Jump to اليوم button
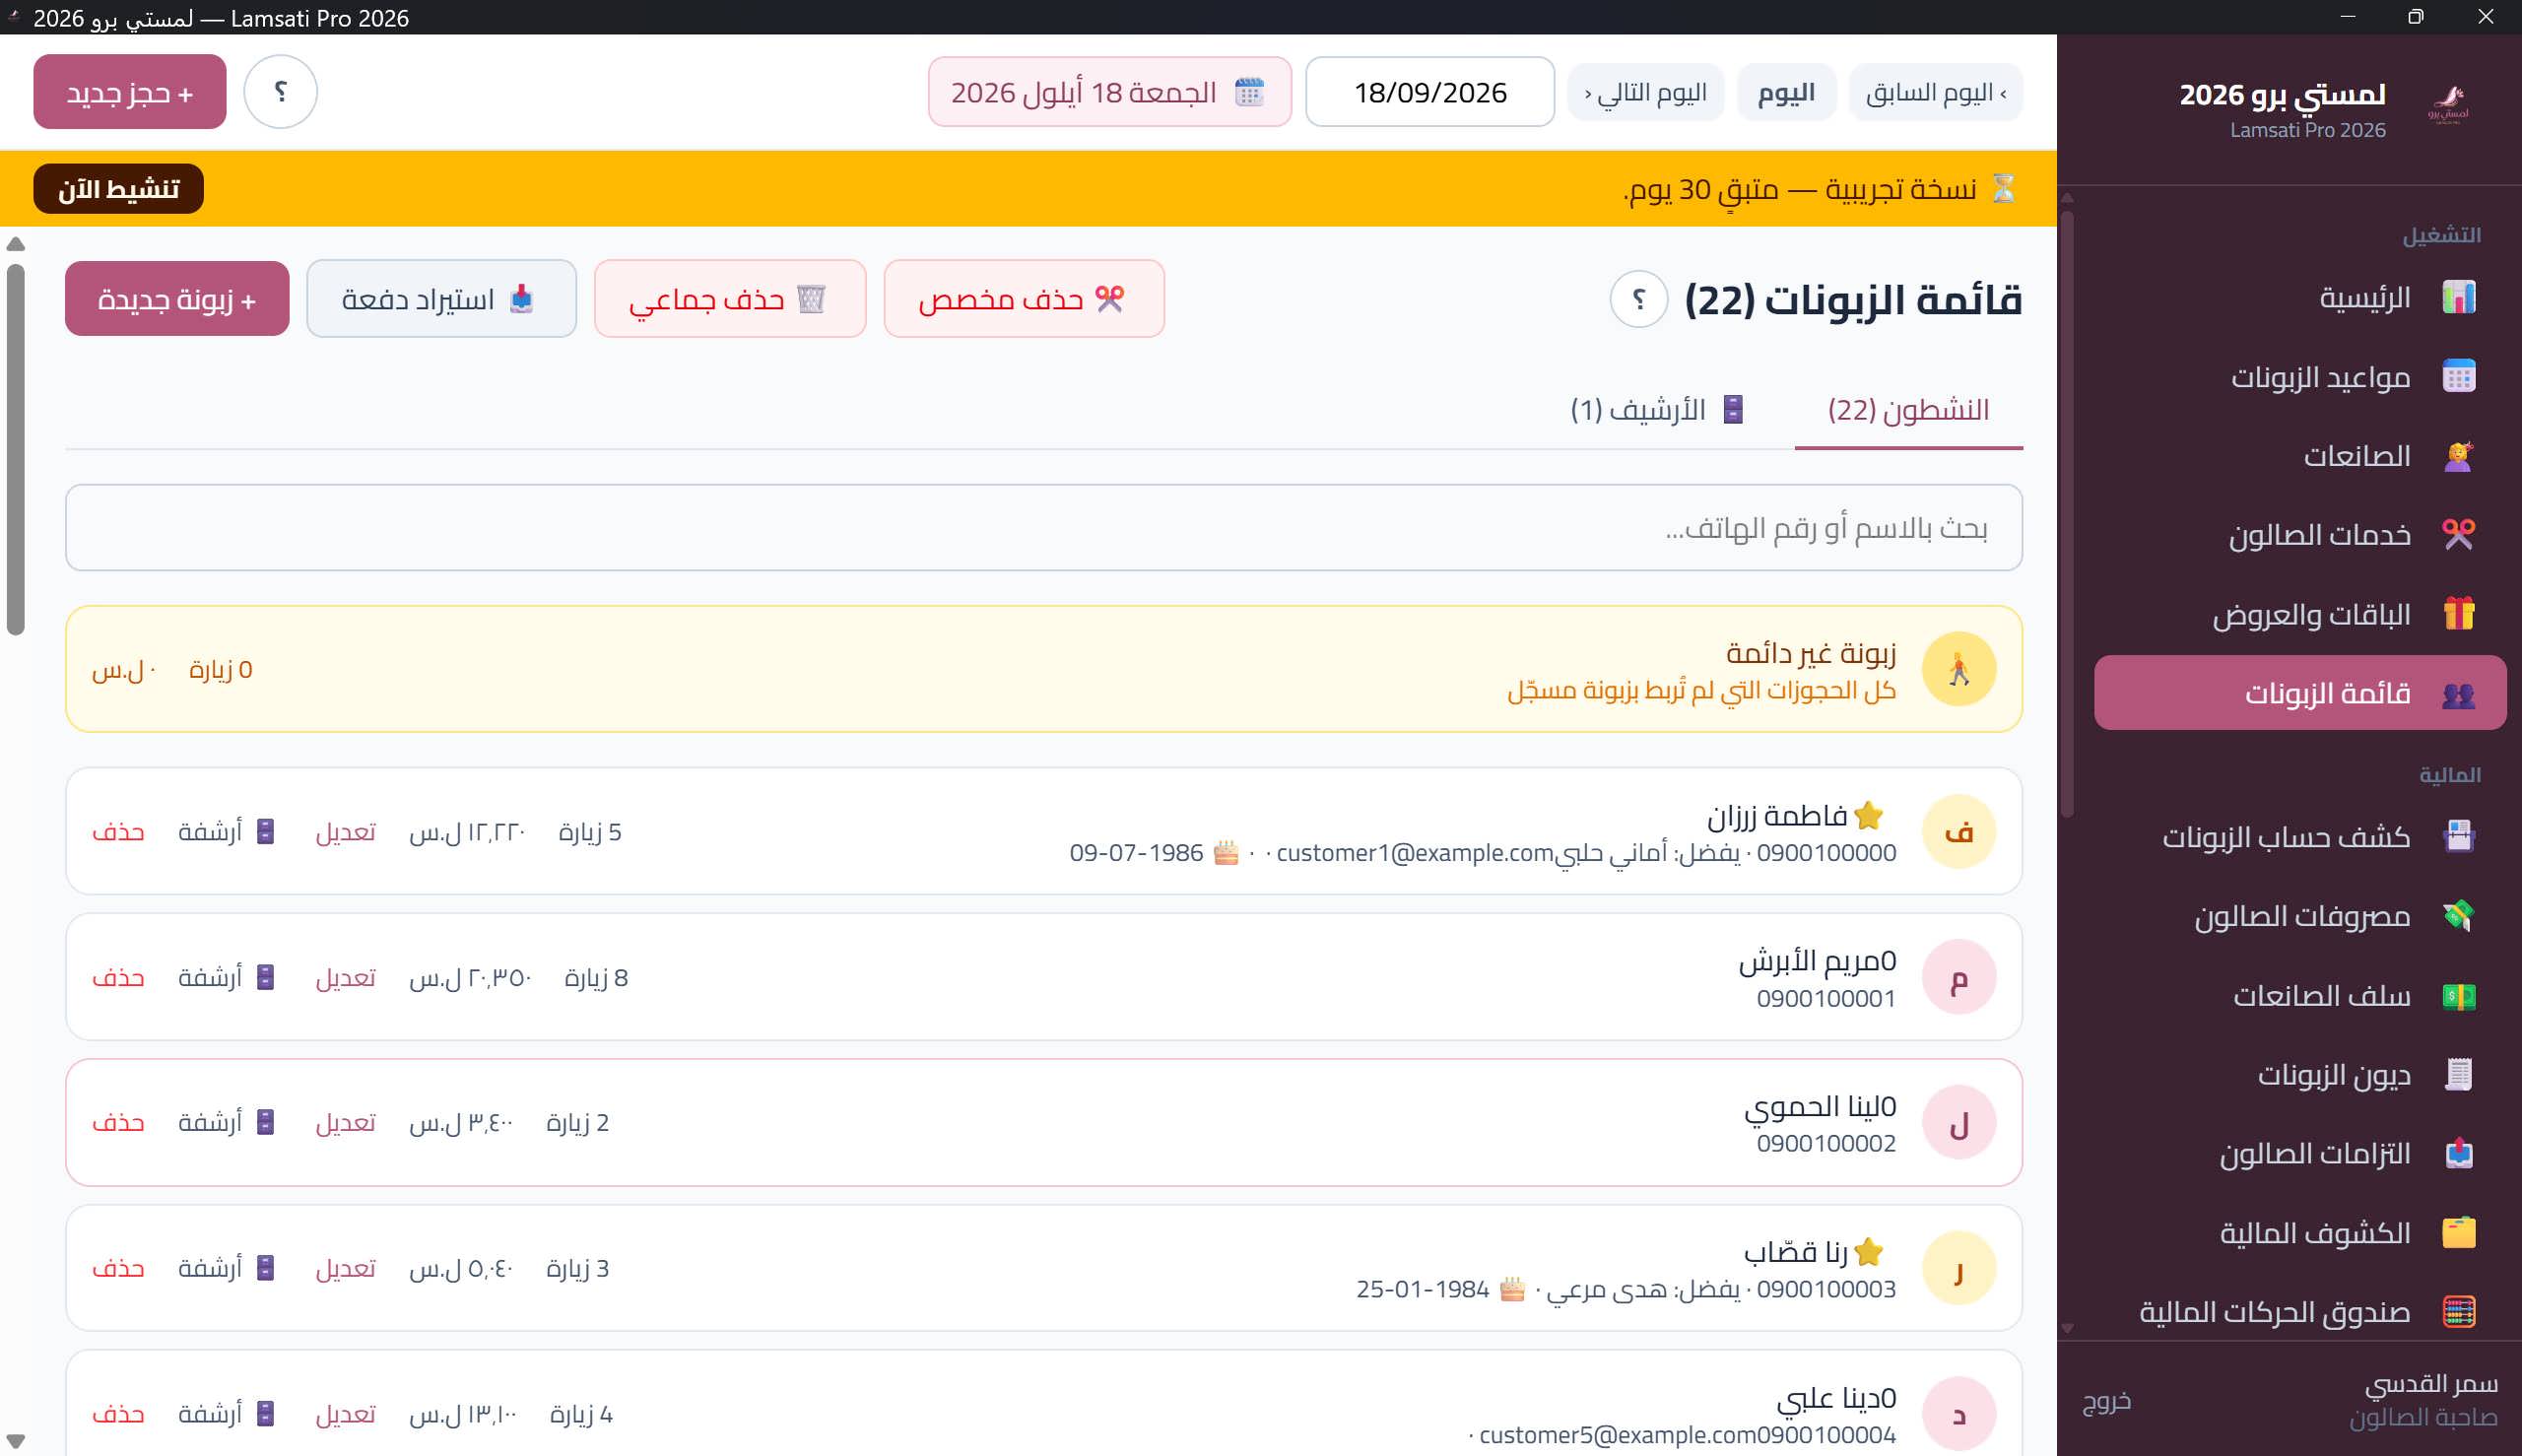Screen dimensions: 2522x1456 (x=1786, y=93)
